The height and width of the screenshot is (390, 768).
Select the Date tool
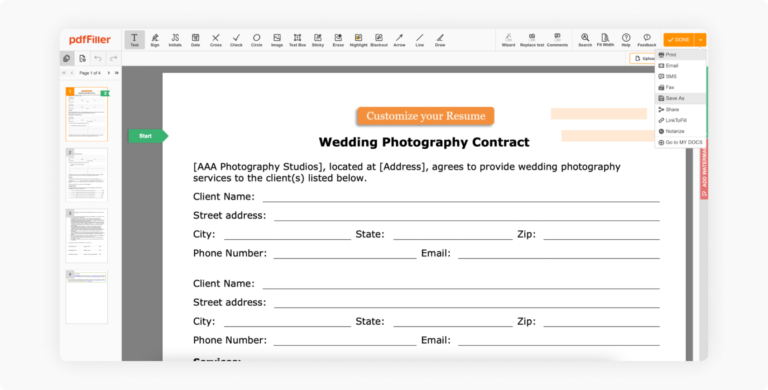coord(195,40)
